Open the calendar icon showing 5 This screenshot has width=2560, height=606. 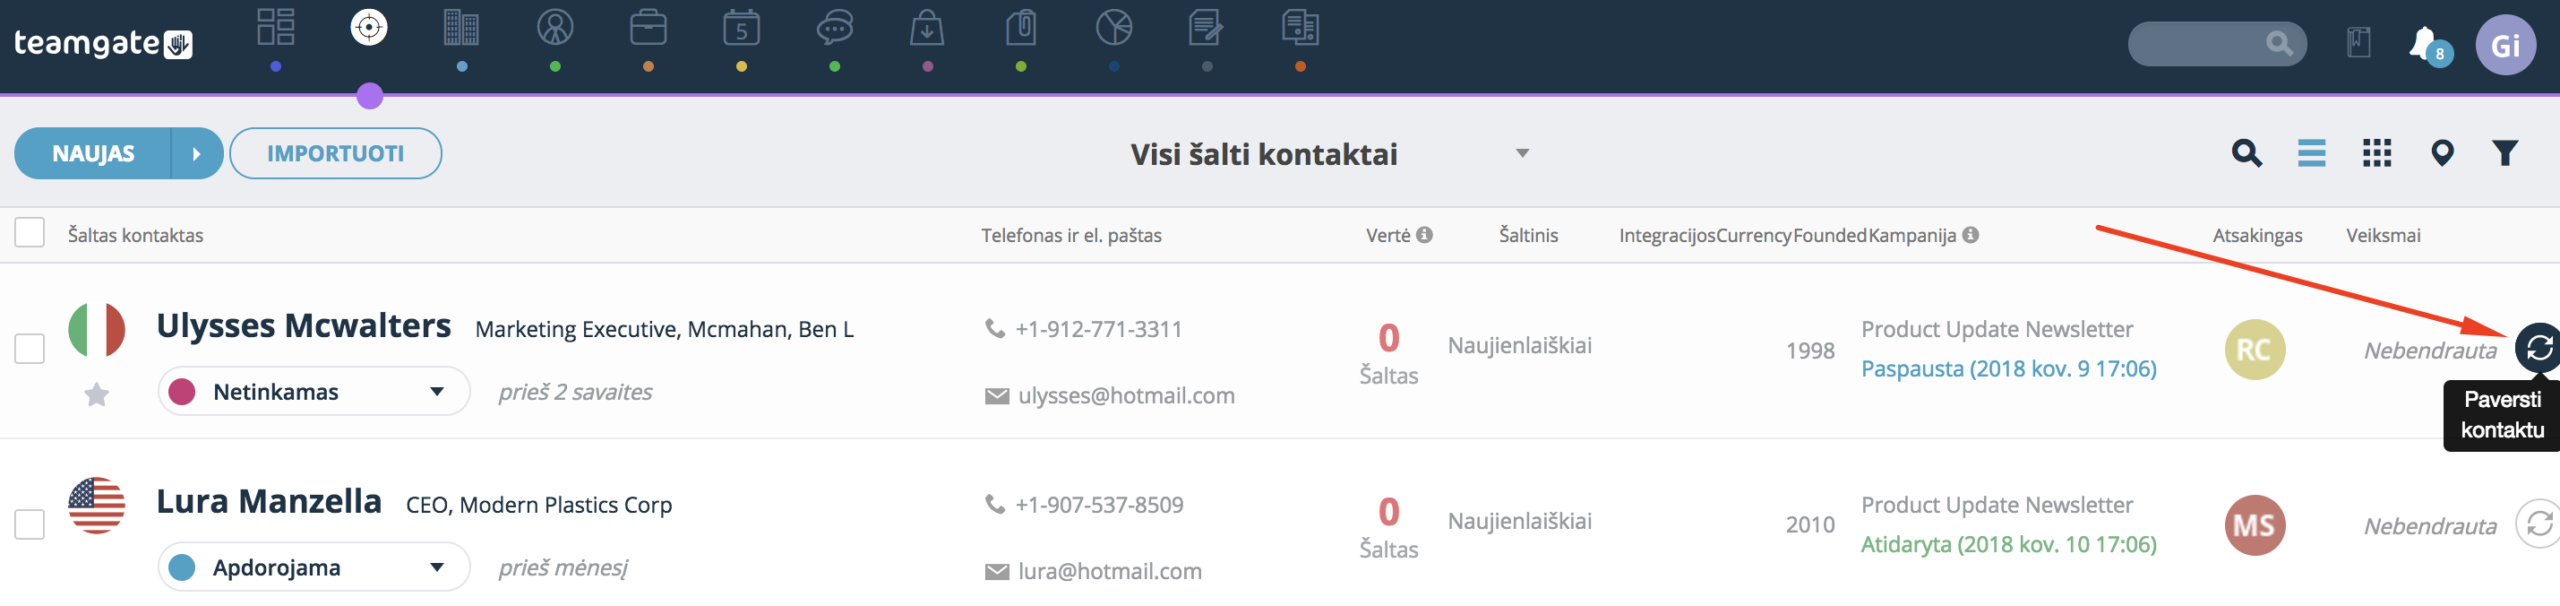pos(741,27)
